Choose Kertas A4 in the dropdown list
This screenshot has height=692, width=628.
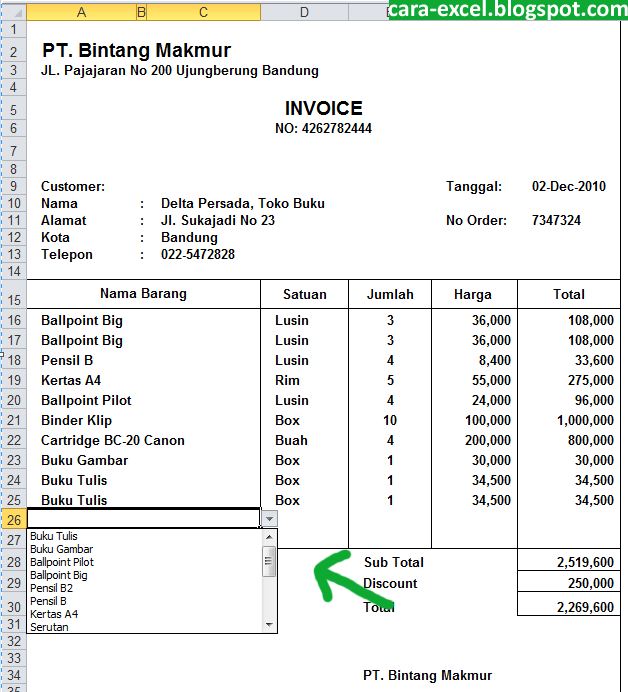[54, 614]
